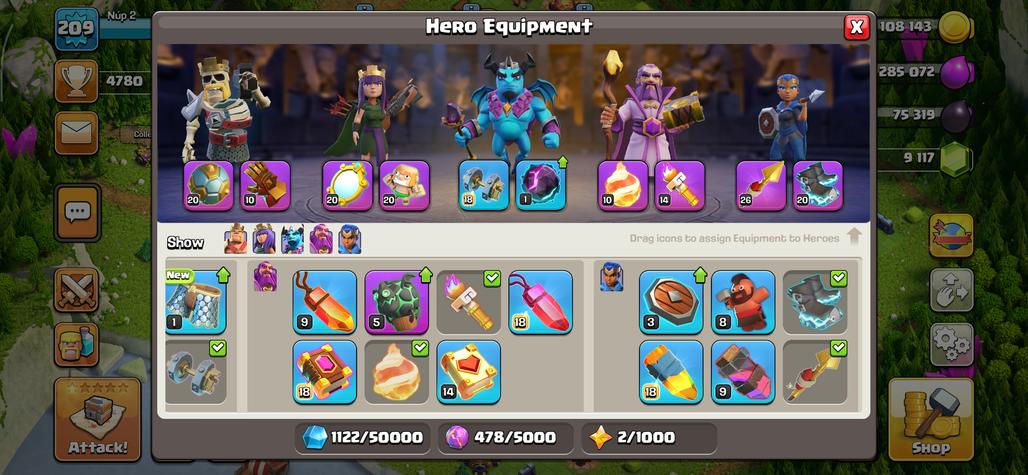Click the equipped dark orb, level 1
The height and width of the screenshot is (475, 1028).
tap(541, 185)
